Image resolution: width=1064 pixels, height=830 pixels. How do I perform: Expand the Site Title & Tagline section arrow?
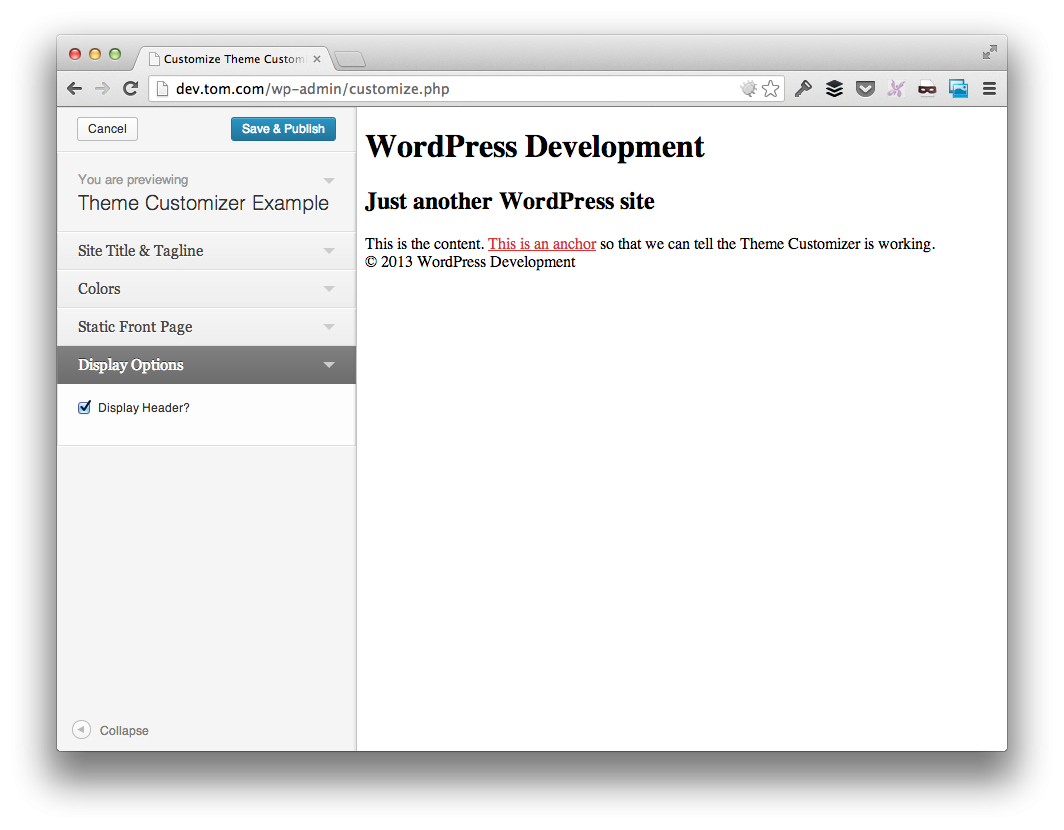pyautogui.click(x=329, y=250)
